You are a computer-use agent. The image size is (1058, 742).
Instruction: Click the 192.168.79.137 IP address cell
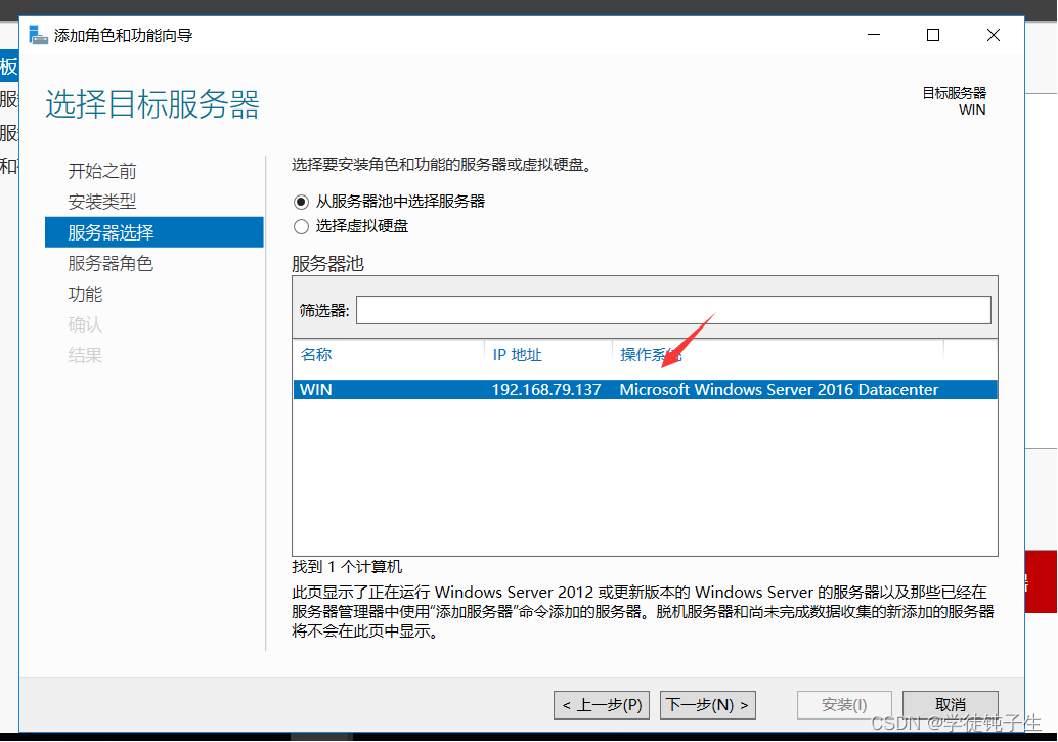pyautogui.click(x=546, y=390)
